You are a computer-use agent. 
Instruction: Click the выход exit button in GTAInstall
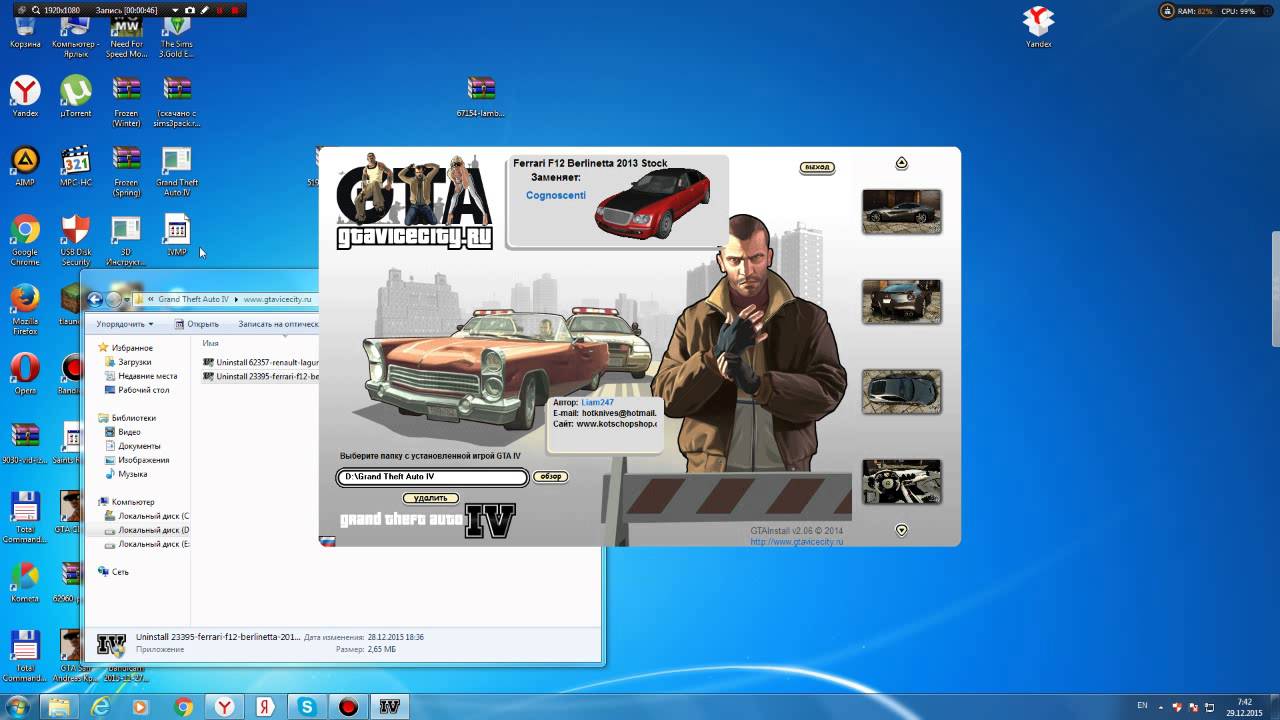pyautogui.click(x=817, y=167)
